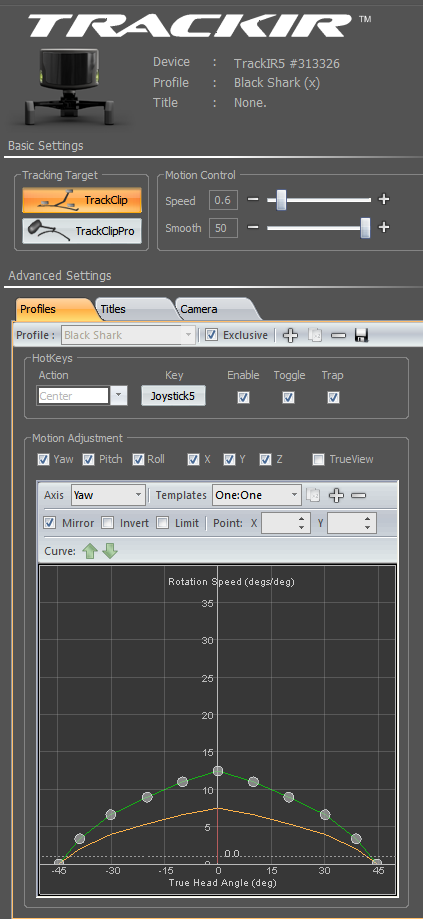Click the TrackIR camera device image
This screenshot has height=919, width=423.
point(69,86)
